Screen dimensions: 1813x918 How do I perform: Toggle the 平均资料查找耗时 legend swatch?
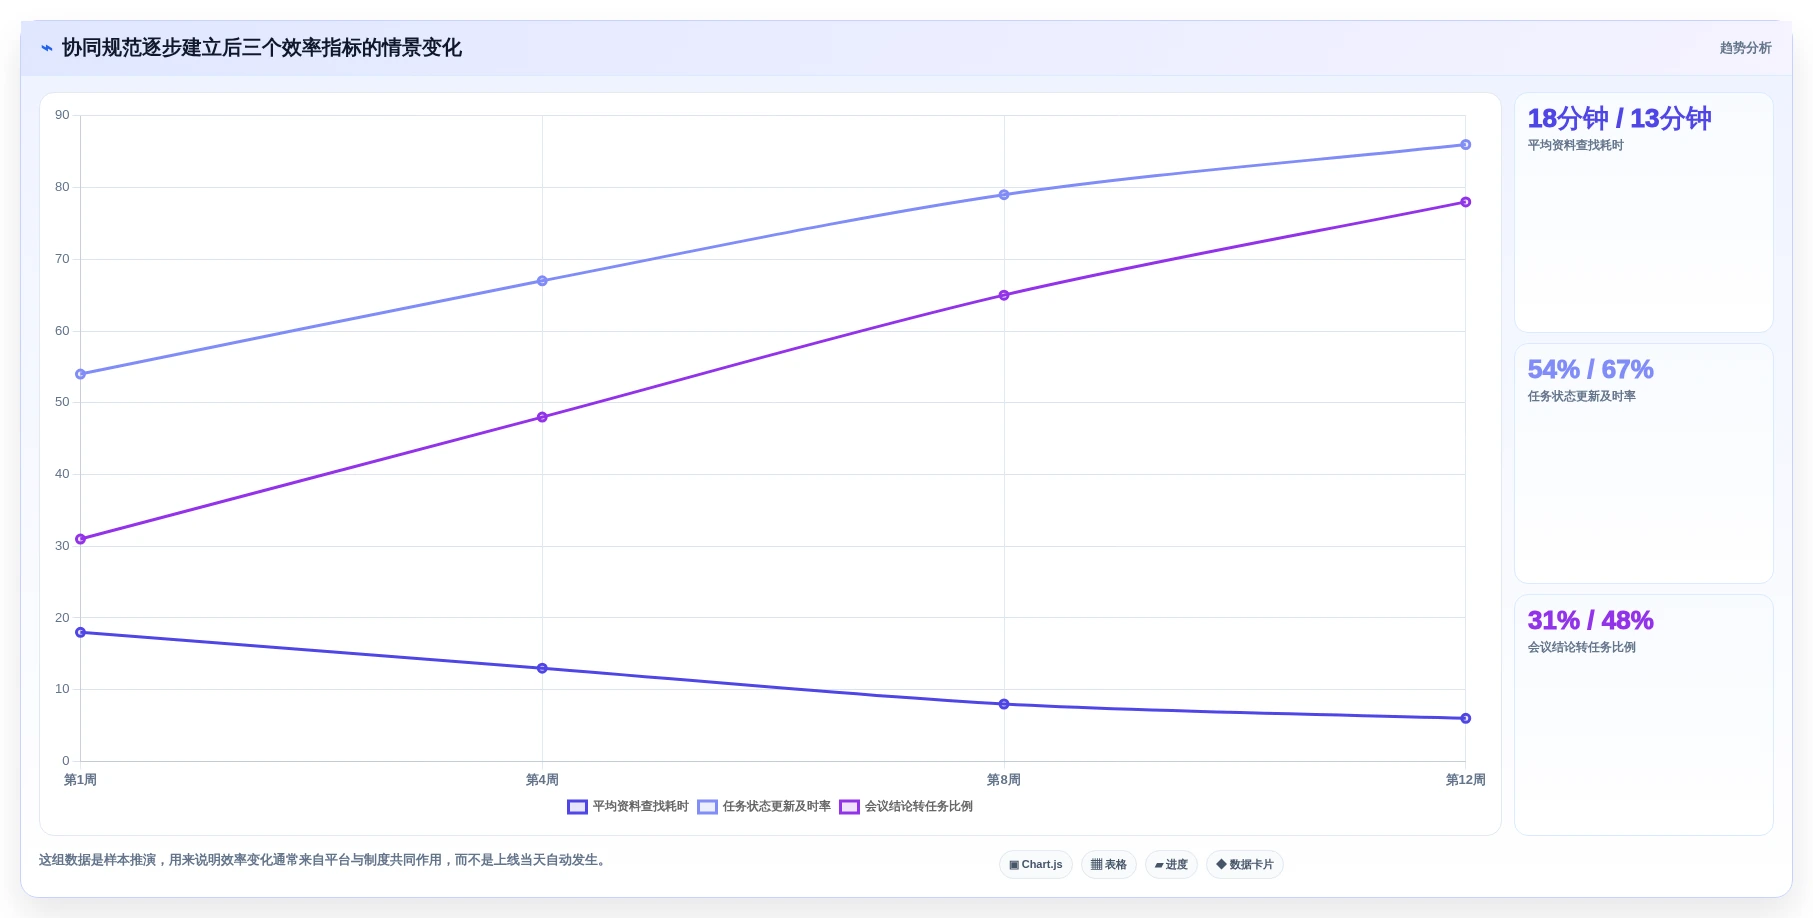click(x=577, y=807)
